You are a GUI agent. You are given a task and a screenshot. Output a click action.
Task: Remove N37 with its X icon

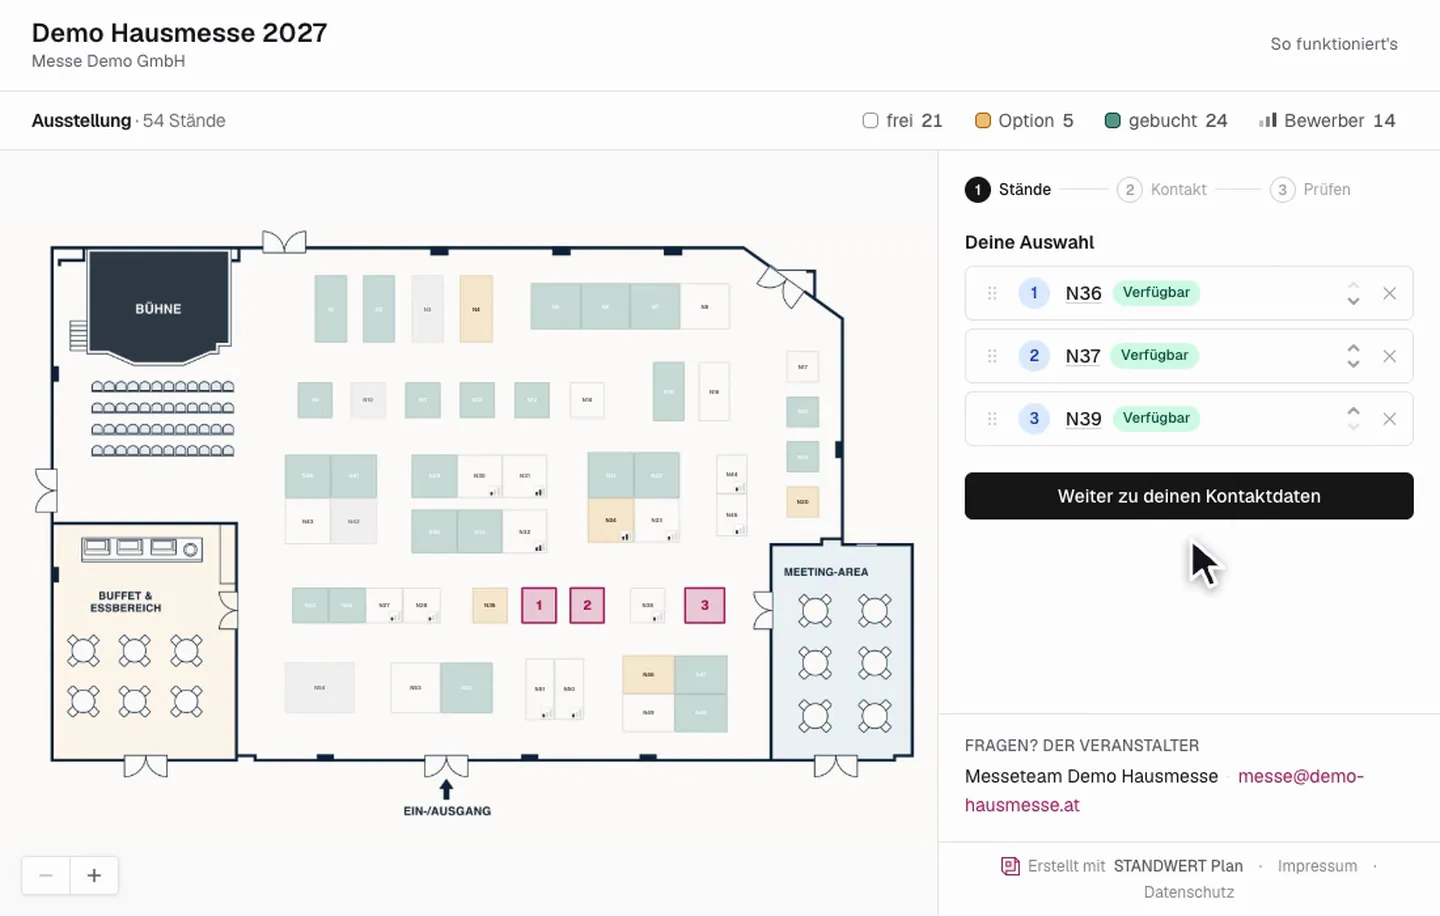tap(1389, 356)
